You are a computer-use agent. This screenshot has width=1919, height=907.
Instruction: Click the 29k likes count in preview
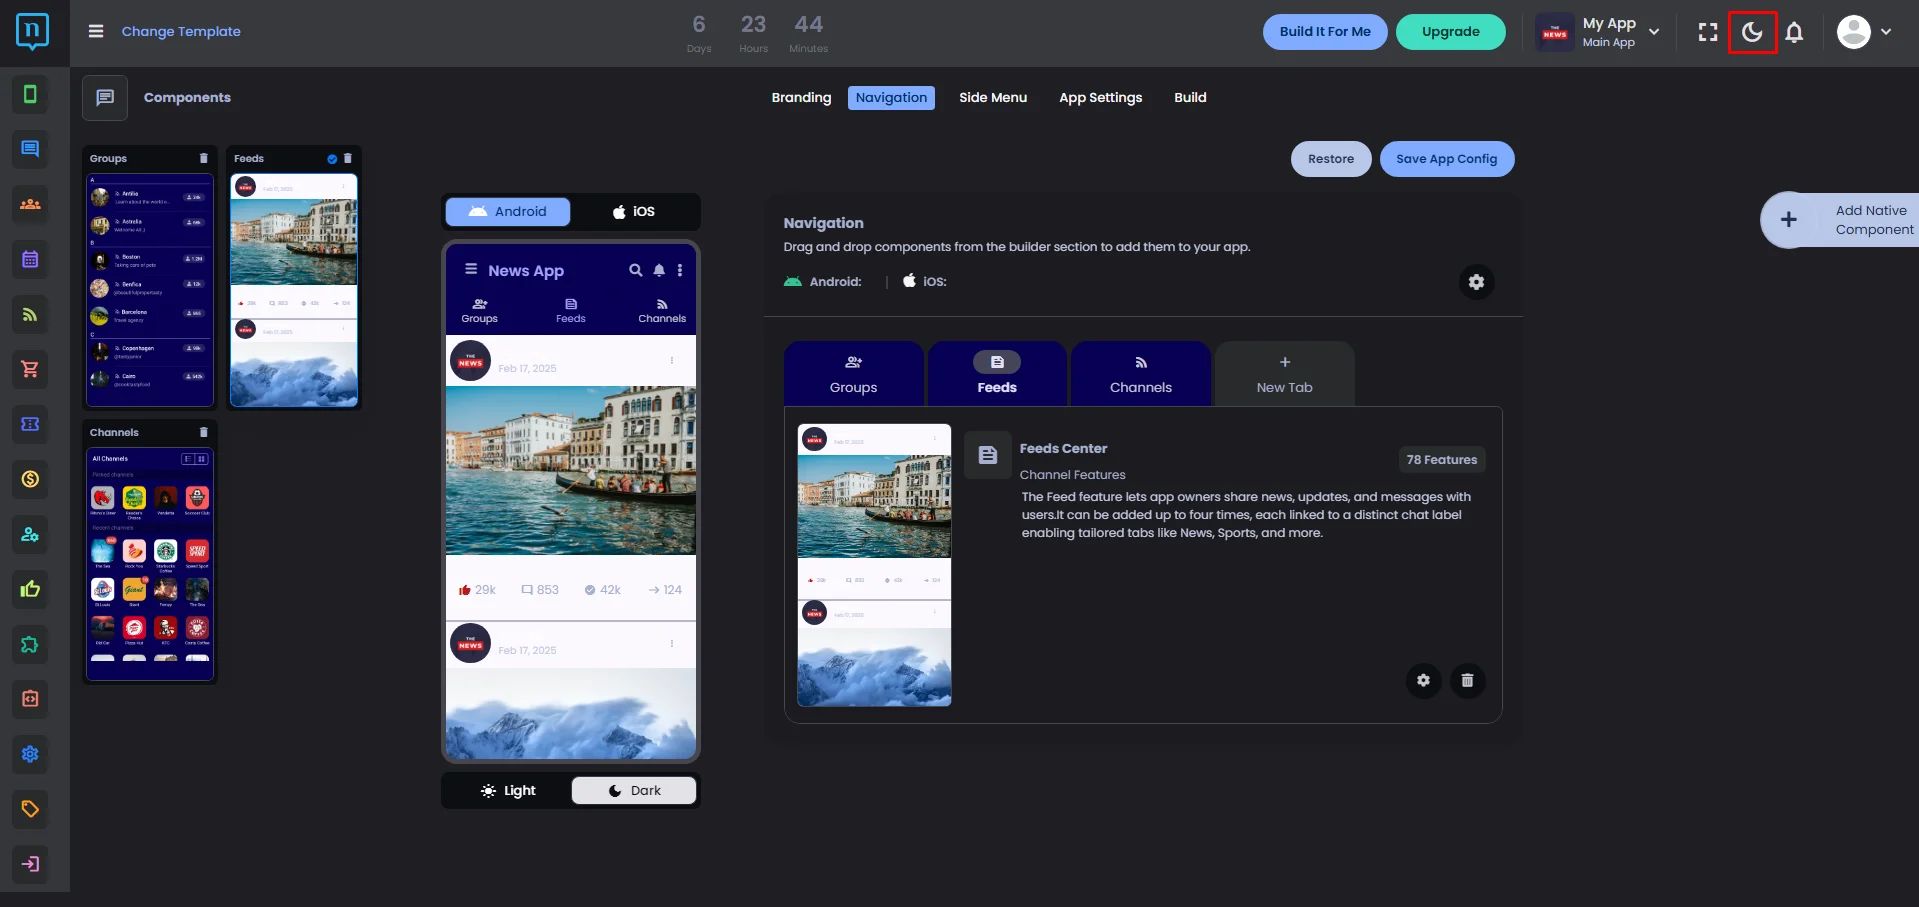tap(477, 590)
